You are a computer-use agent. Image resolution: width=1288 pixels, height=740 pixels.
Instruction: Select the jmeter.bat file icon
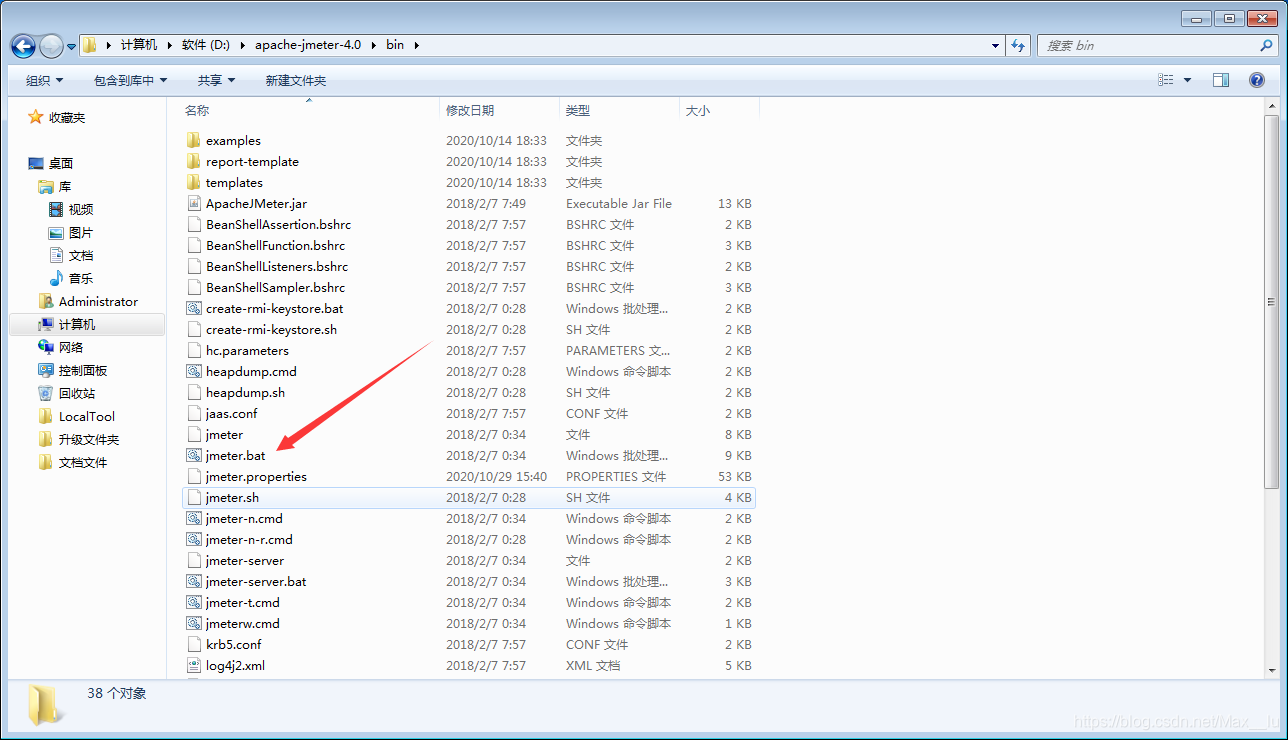(x=194, y=455)
